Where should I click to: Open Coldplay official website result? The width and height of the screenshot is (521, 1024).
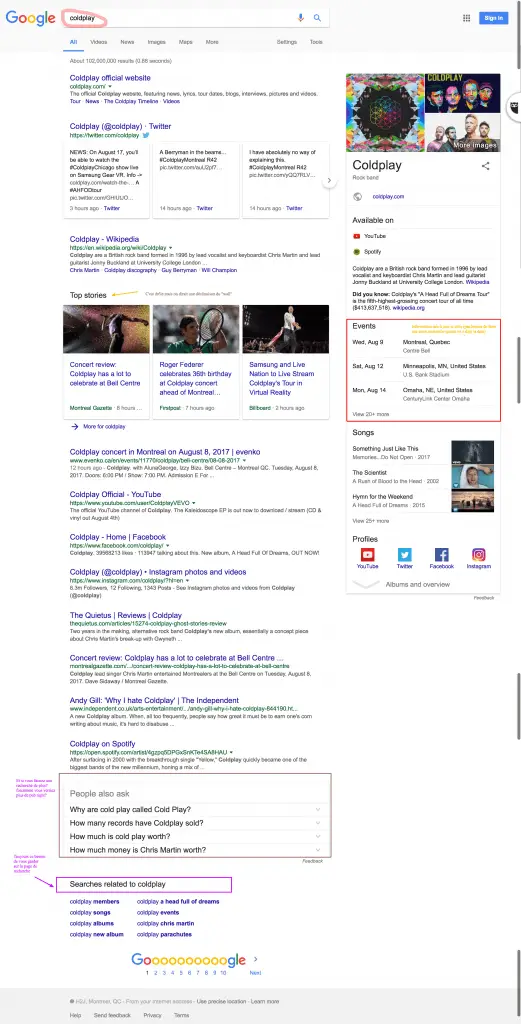110,78
